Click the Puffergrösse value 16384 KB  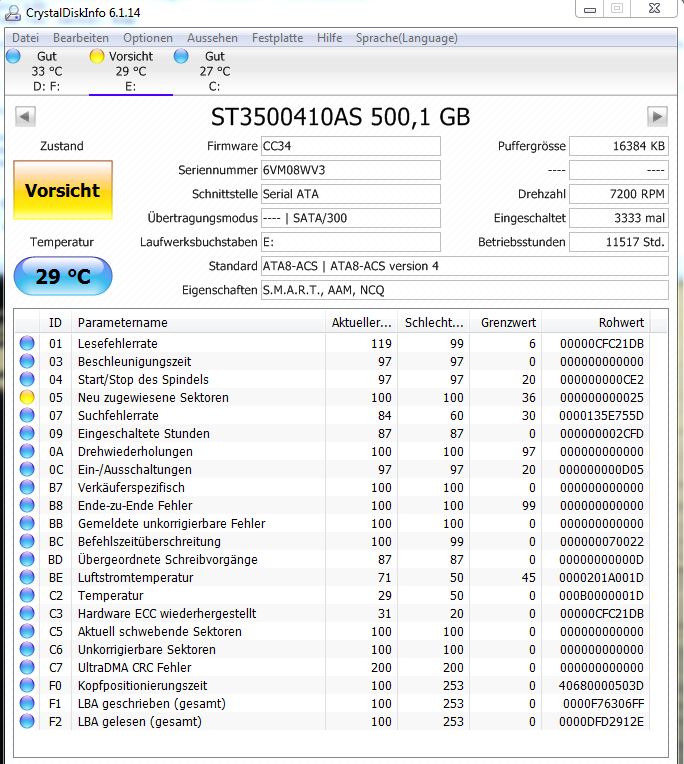coord(619,146)
